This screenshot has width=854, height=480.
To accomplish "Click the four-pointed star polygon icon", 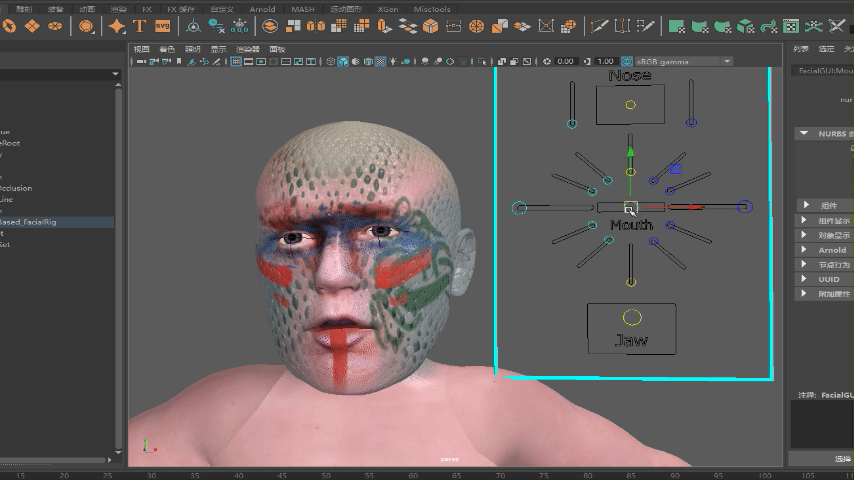I will pos(117,26).
